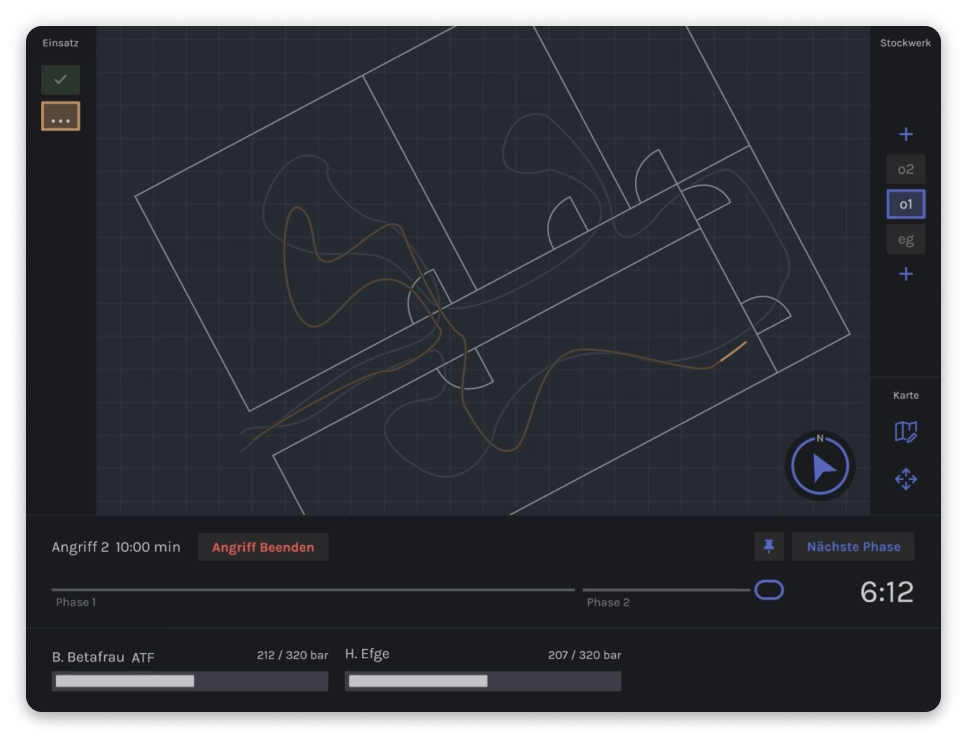Select the o1 floor tab

point(905,204)
